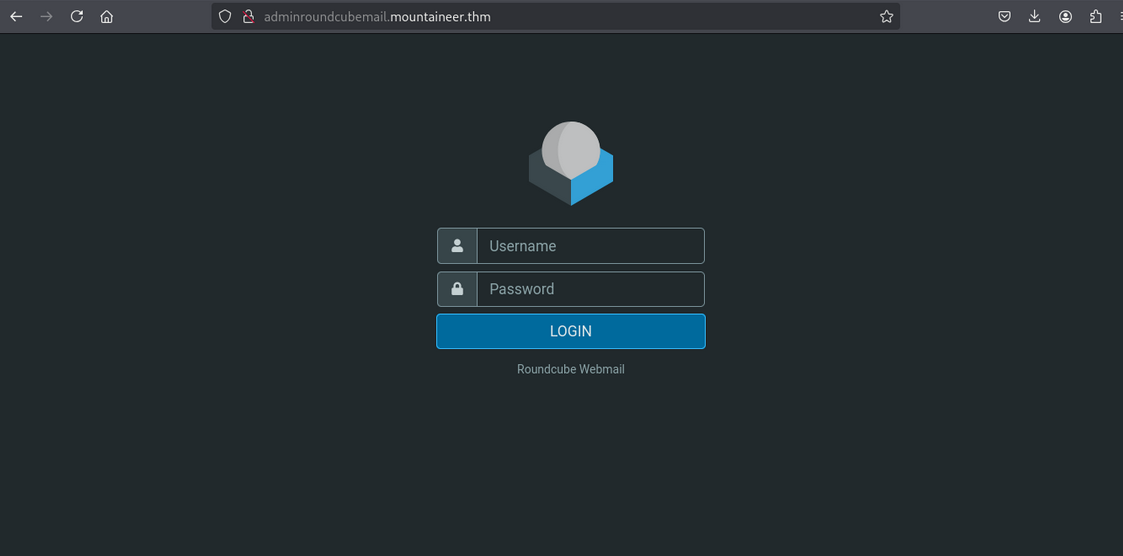Click the browser back arrow
Viewport: 1123px width, 556px height.
pos(16,16)
